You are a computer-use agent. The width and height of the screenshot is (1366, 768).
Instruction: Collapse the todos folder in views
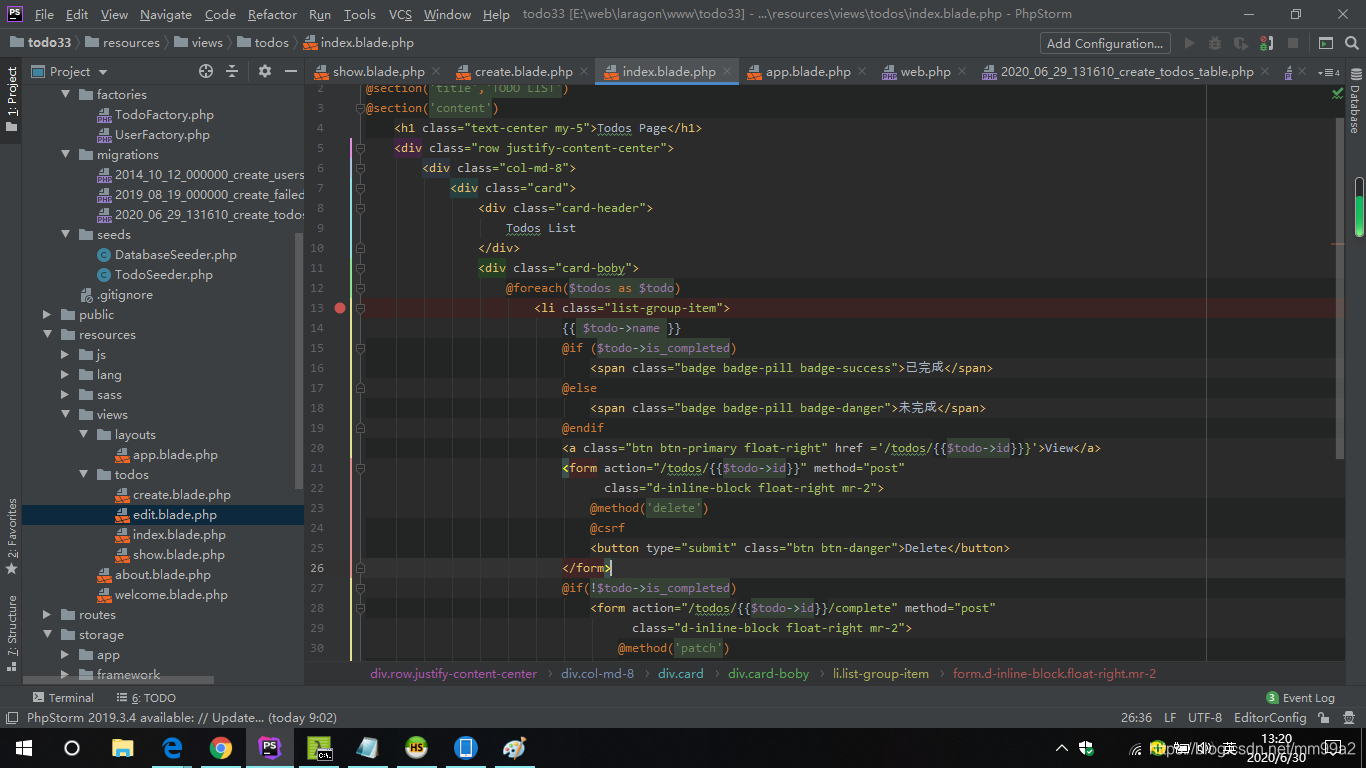[84, 474]
